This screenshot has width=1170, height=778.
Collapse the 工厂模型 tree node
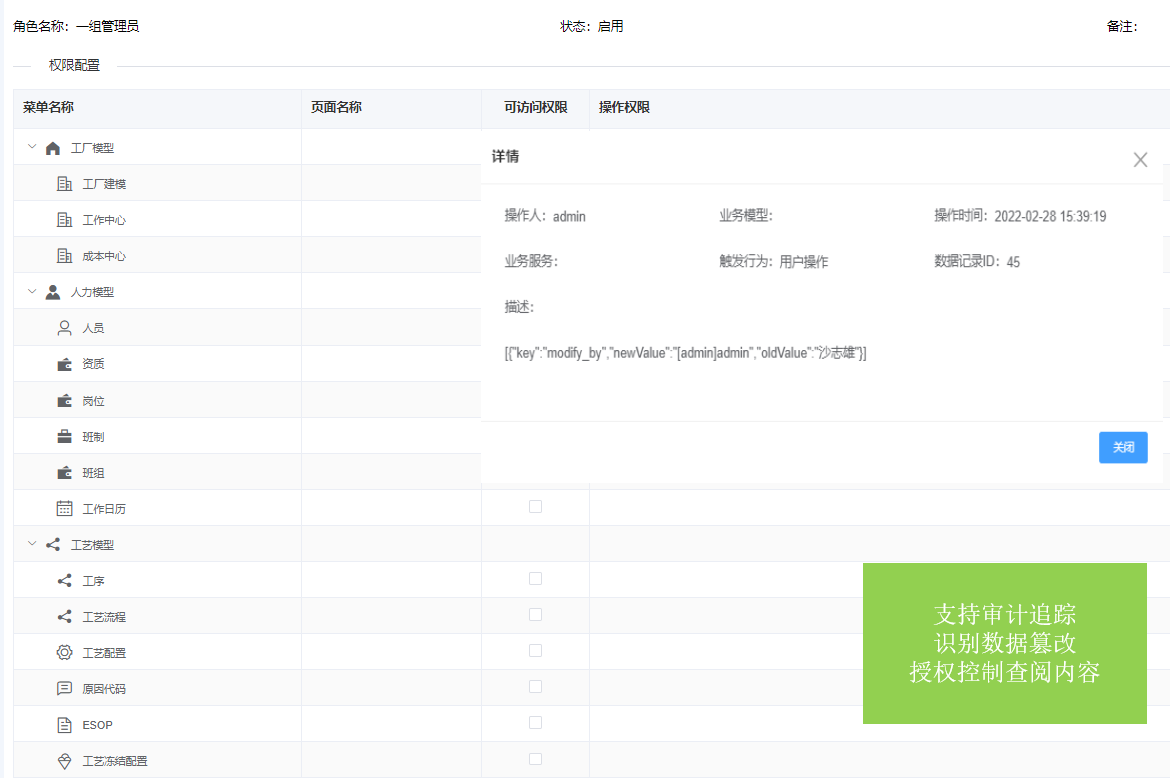(31, 147)
